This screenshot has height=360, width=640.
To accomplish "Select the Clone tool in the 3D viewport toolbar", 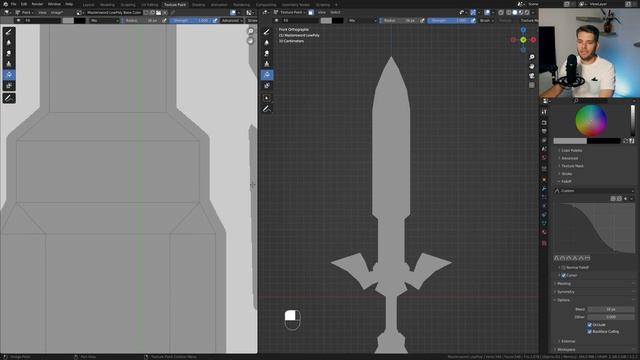I will (x=267, y=64).
